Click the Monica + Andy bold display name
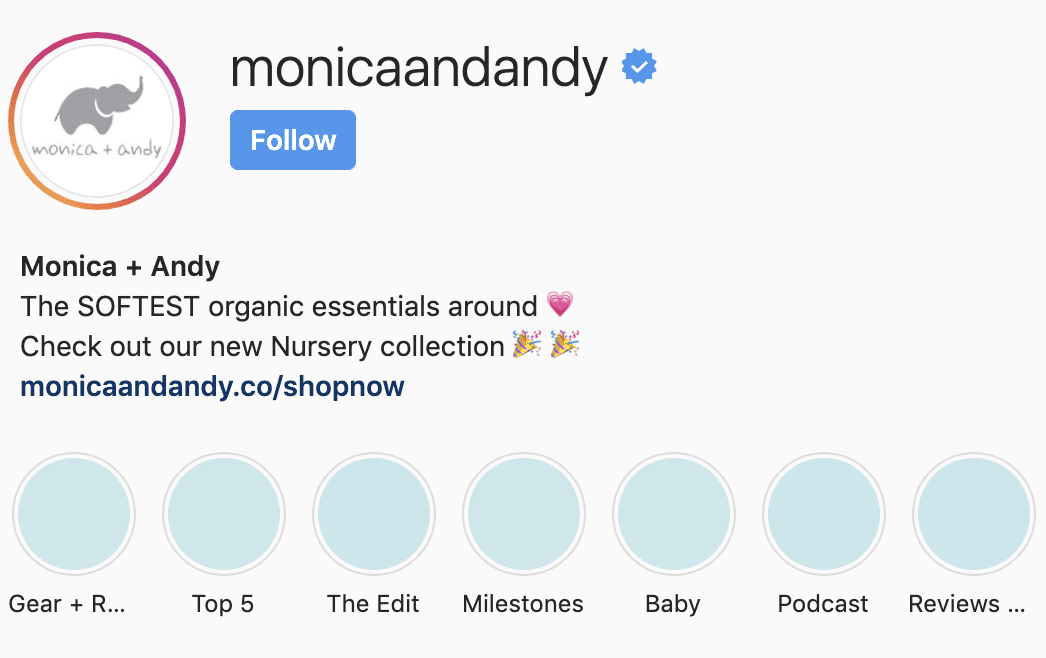Image resolution: width=1046 pixels, height=658 pixels. pos(120,266)
